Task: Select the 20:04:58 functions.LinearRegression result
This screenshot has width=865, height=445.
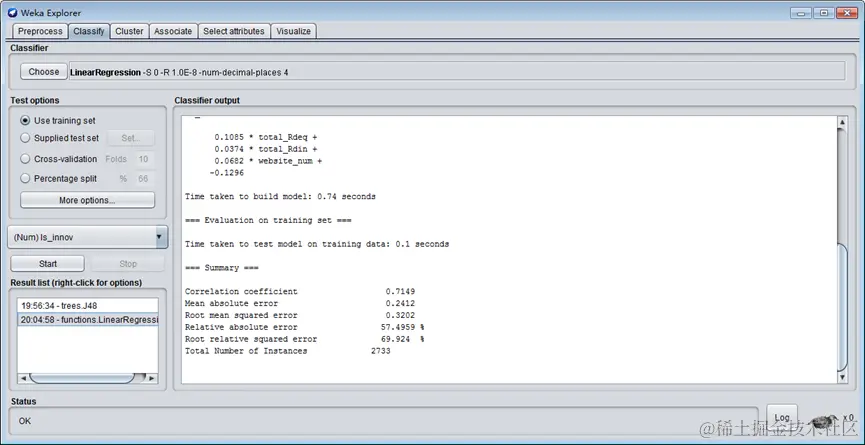Action: click(88, 319)
